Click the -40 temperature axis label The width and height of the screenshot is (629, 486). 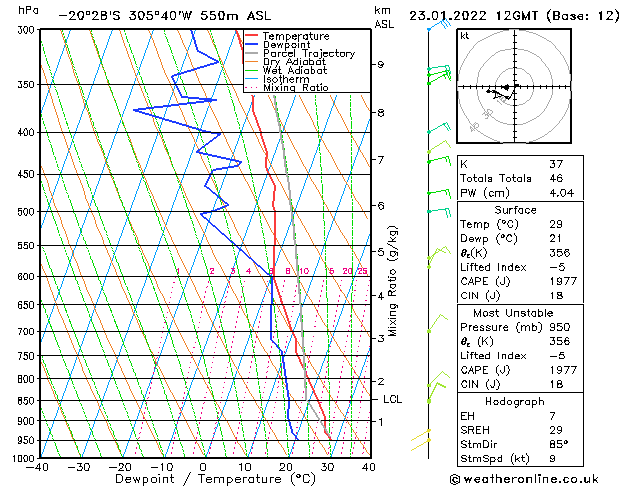(37, 467)
